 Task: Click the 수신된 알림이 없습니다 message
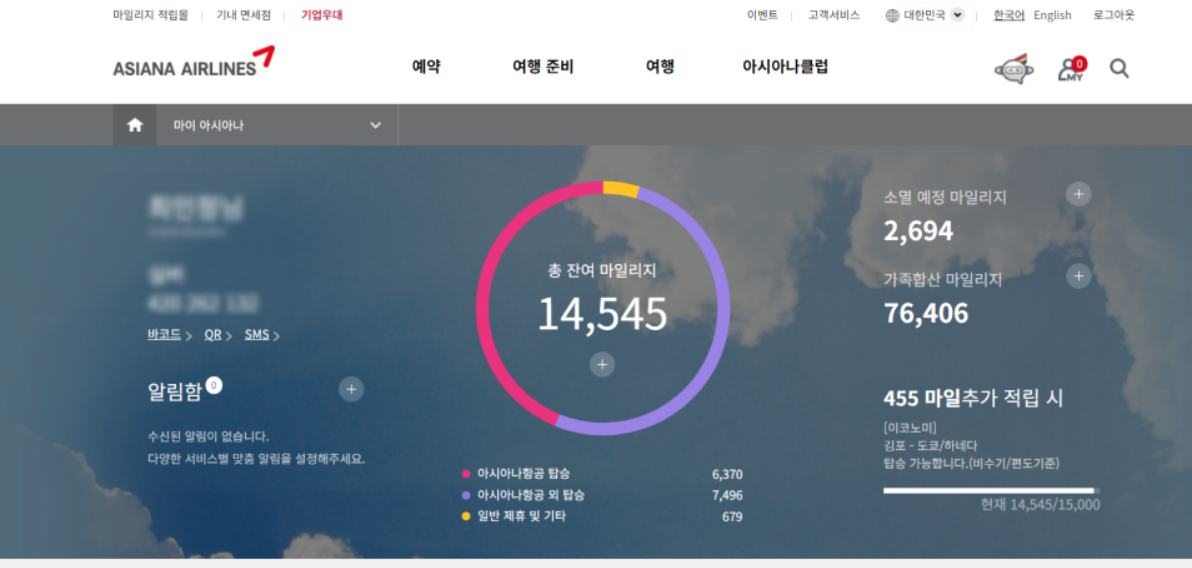(208, 436)
